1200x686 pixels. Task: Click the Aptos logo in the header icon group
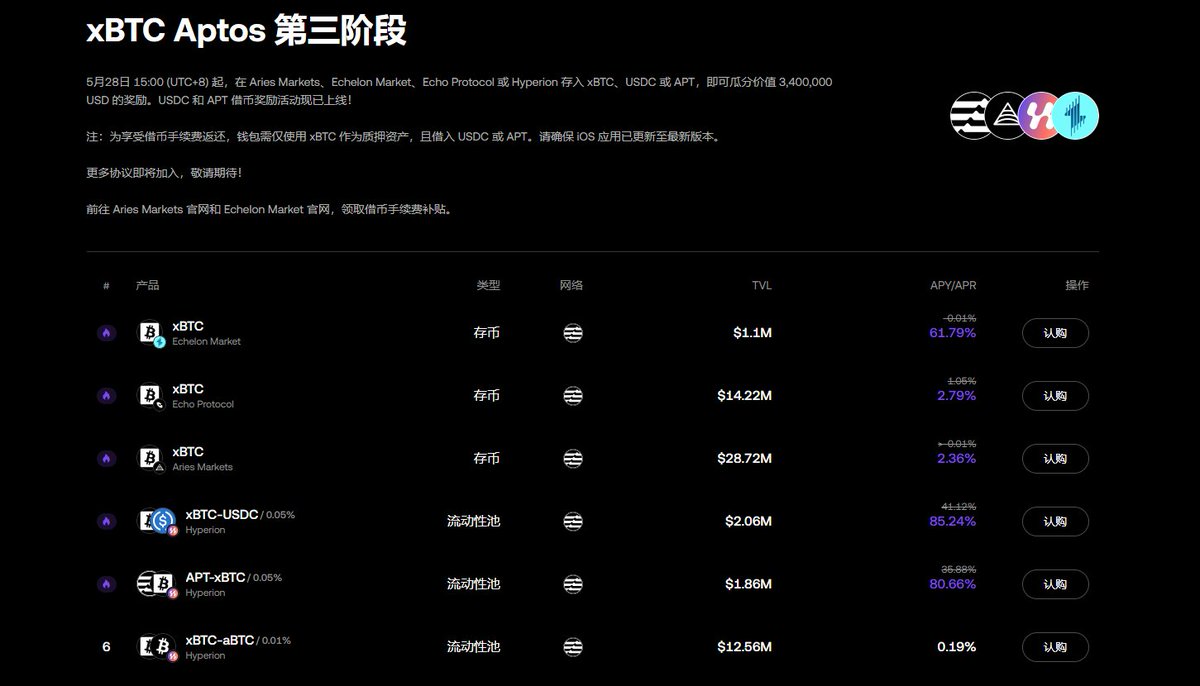[x=970, y=116]
